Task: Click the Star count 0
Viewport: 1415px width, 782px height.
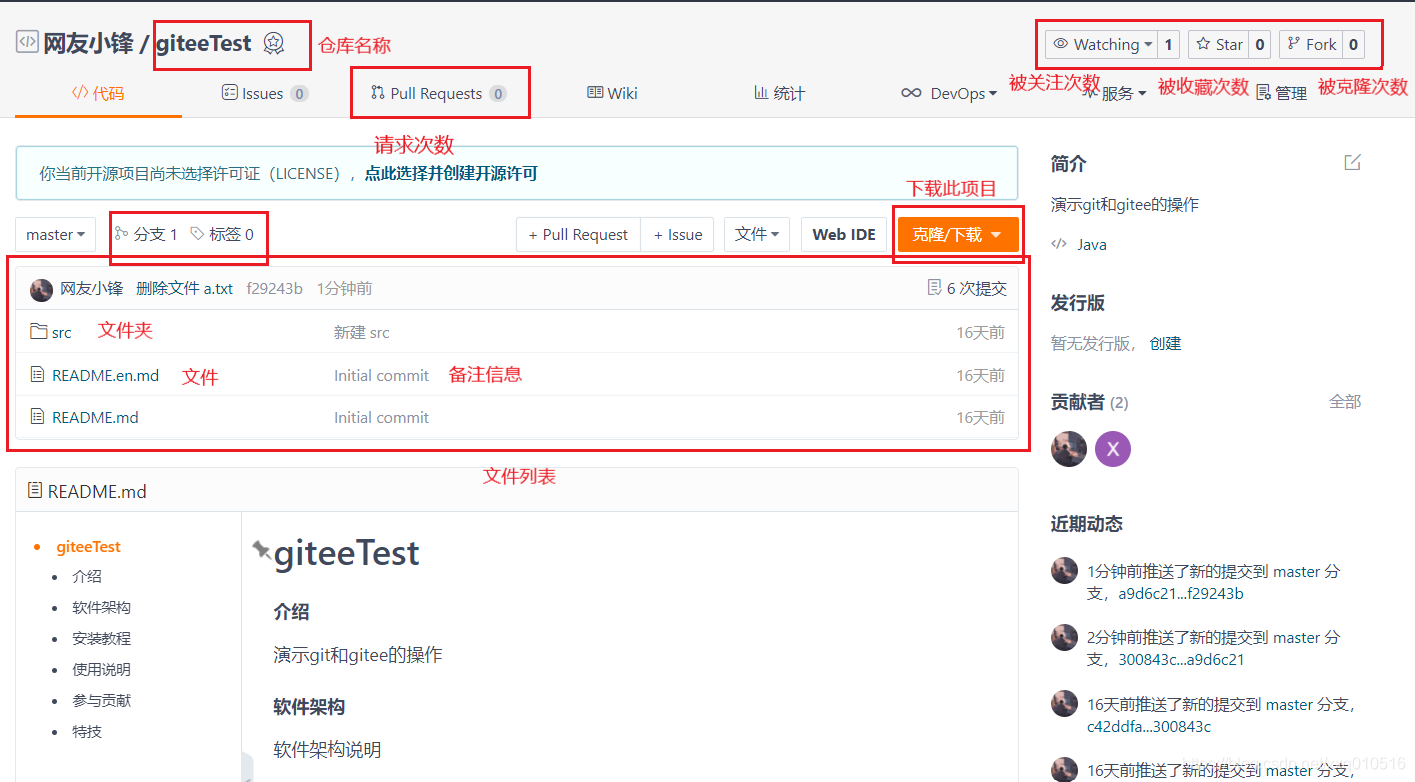Action: pyautogui.click(x=1260, y=44)
